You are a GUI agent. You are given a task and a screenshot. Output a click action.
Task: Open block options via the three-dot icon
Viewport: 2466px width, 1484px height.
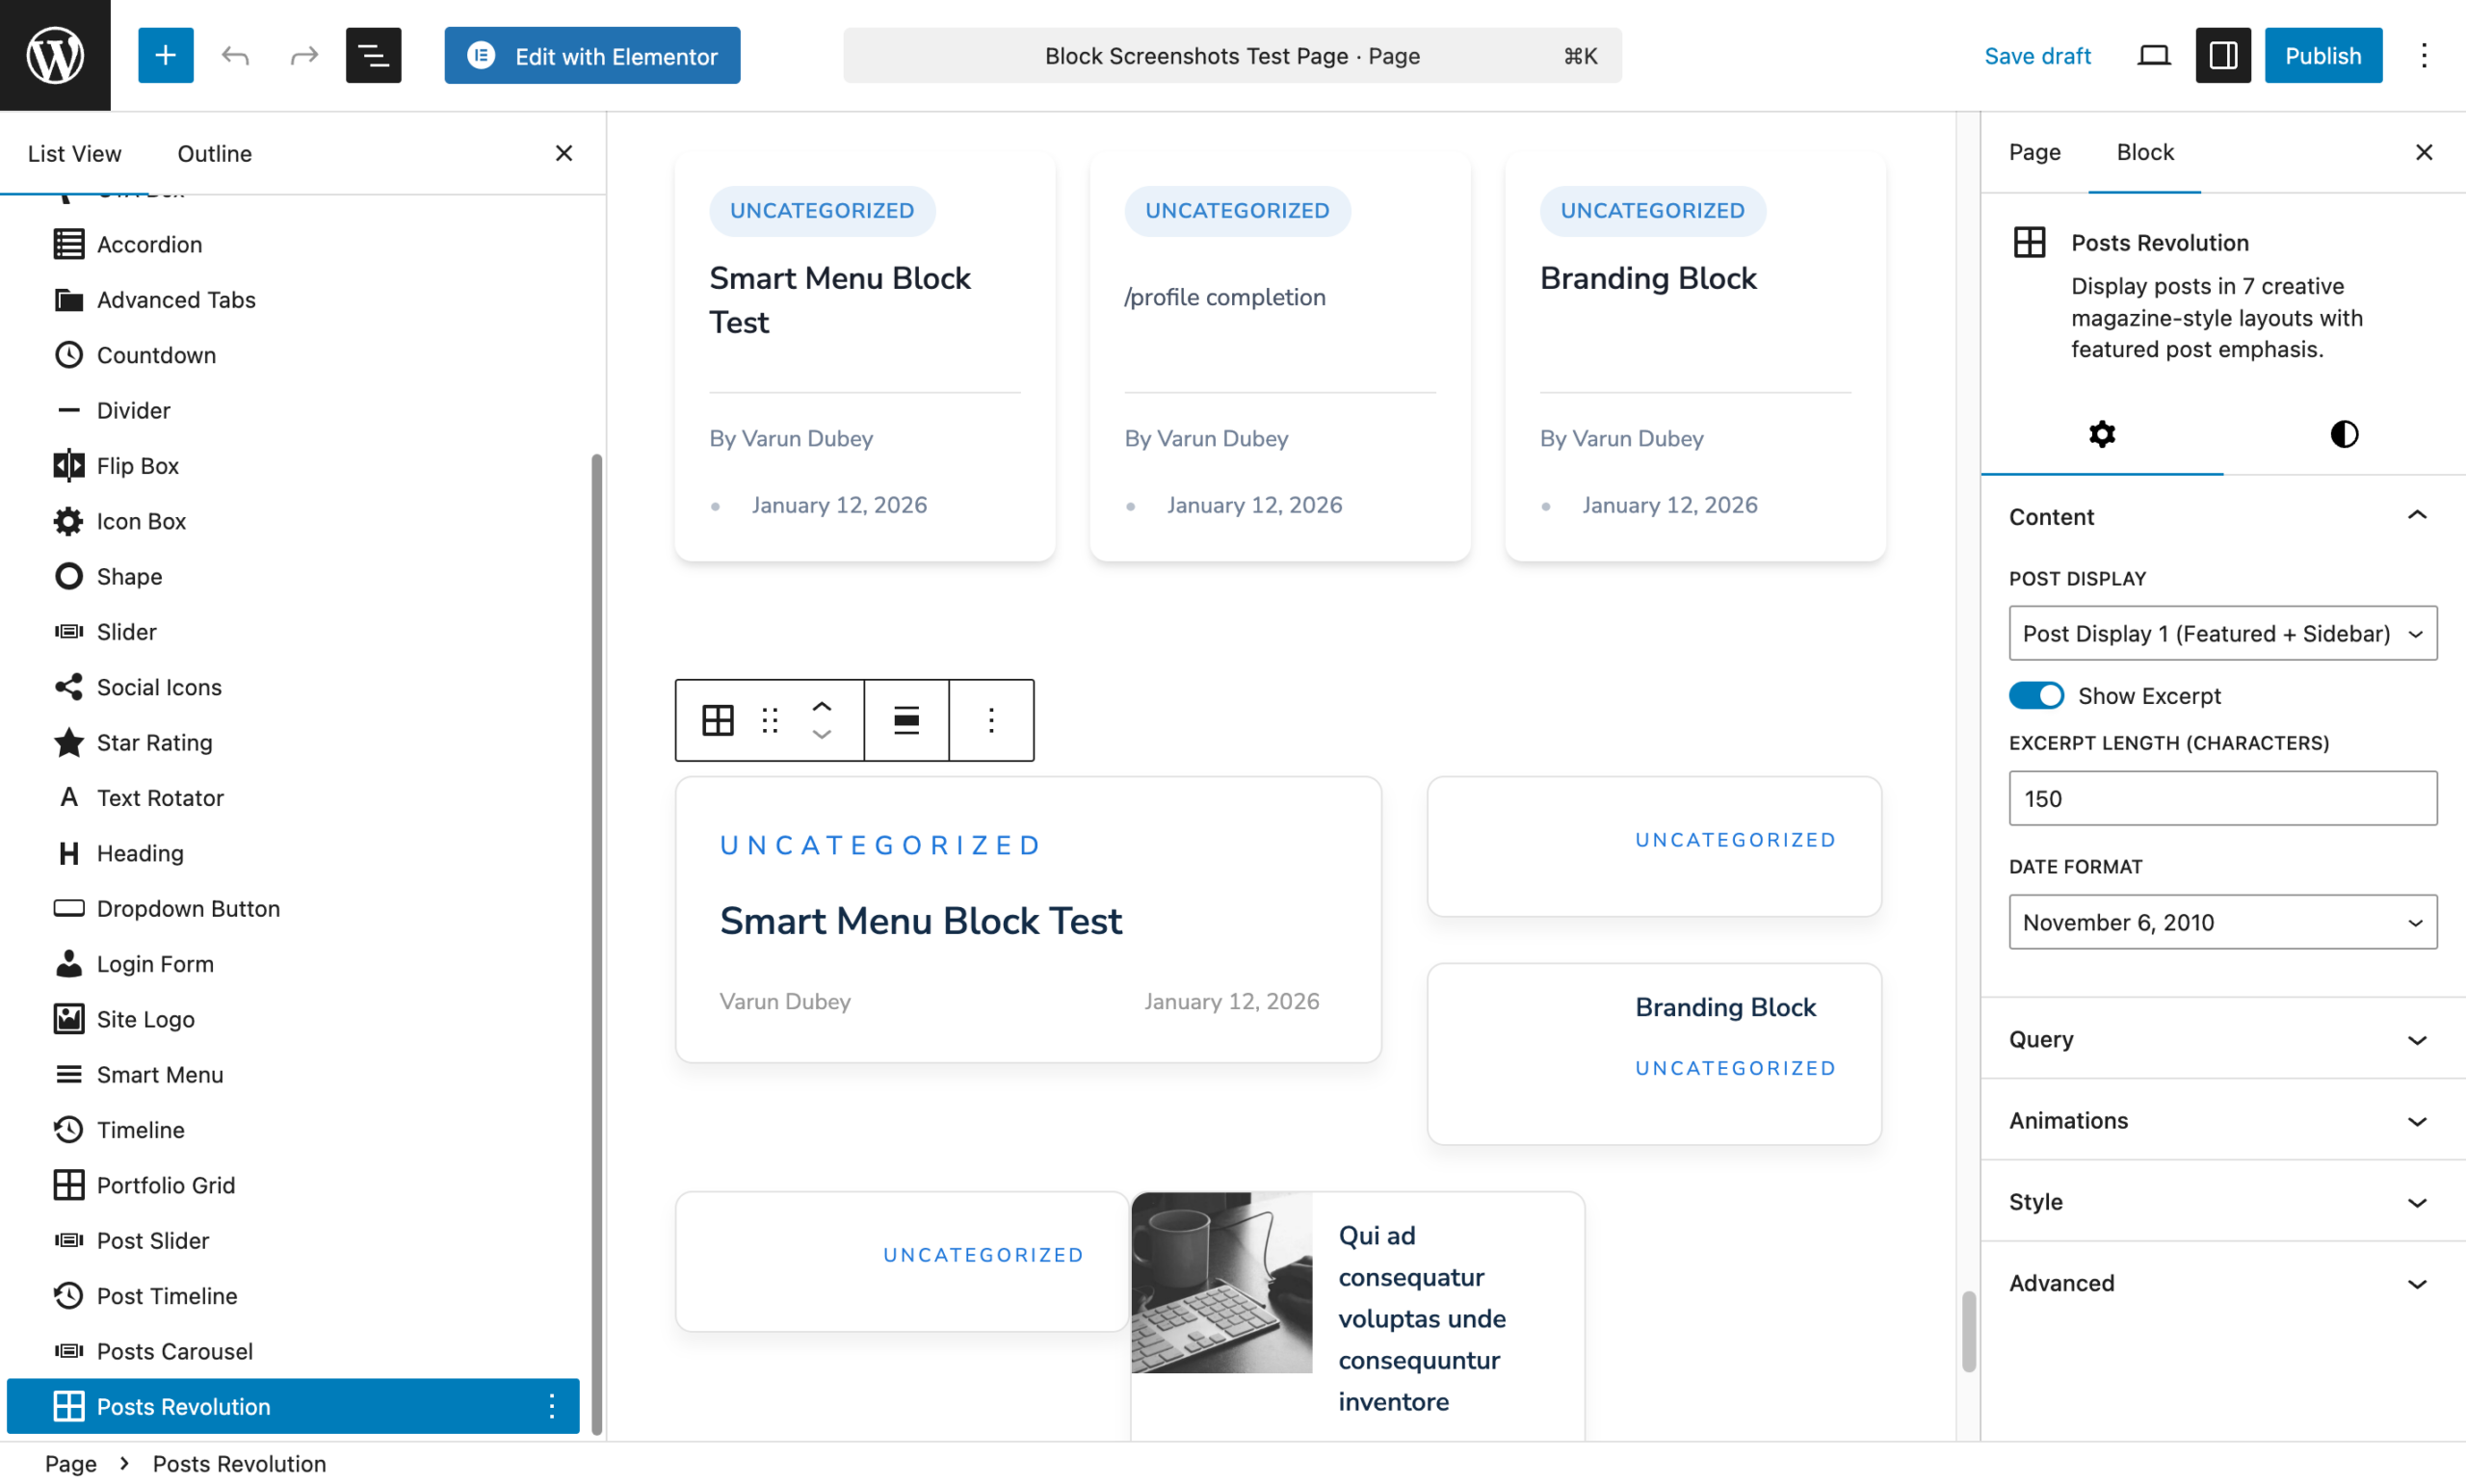coord(990,719)
